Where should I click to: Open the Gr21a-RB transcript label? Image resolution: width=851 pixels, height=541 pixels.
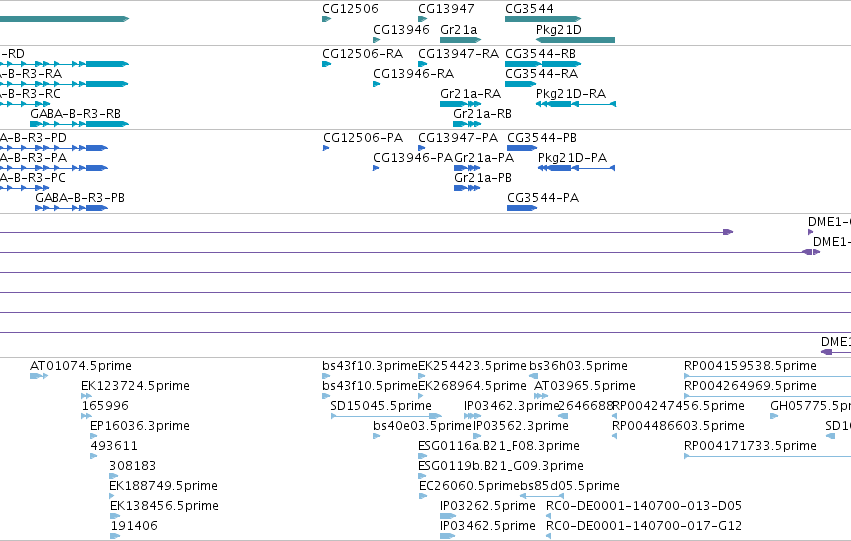pyautogui.click(x=482, y=114)
